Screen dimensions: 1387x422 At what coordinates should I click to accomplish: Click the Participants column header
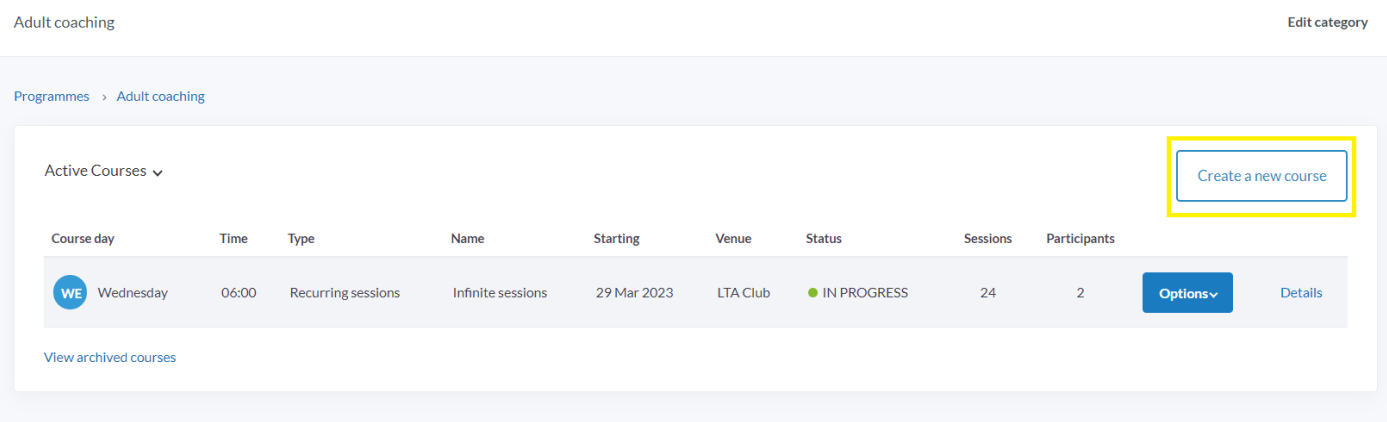coord(1080,239)
